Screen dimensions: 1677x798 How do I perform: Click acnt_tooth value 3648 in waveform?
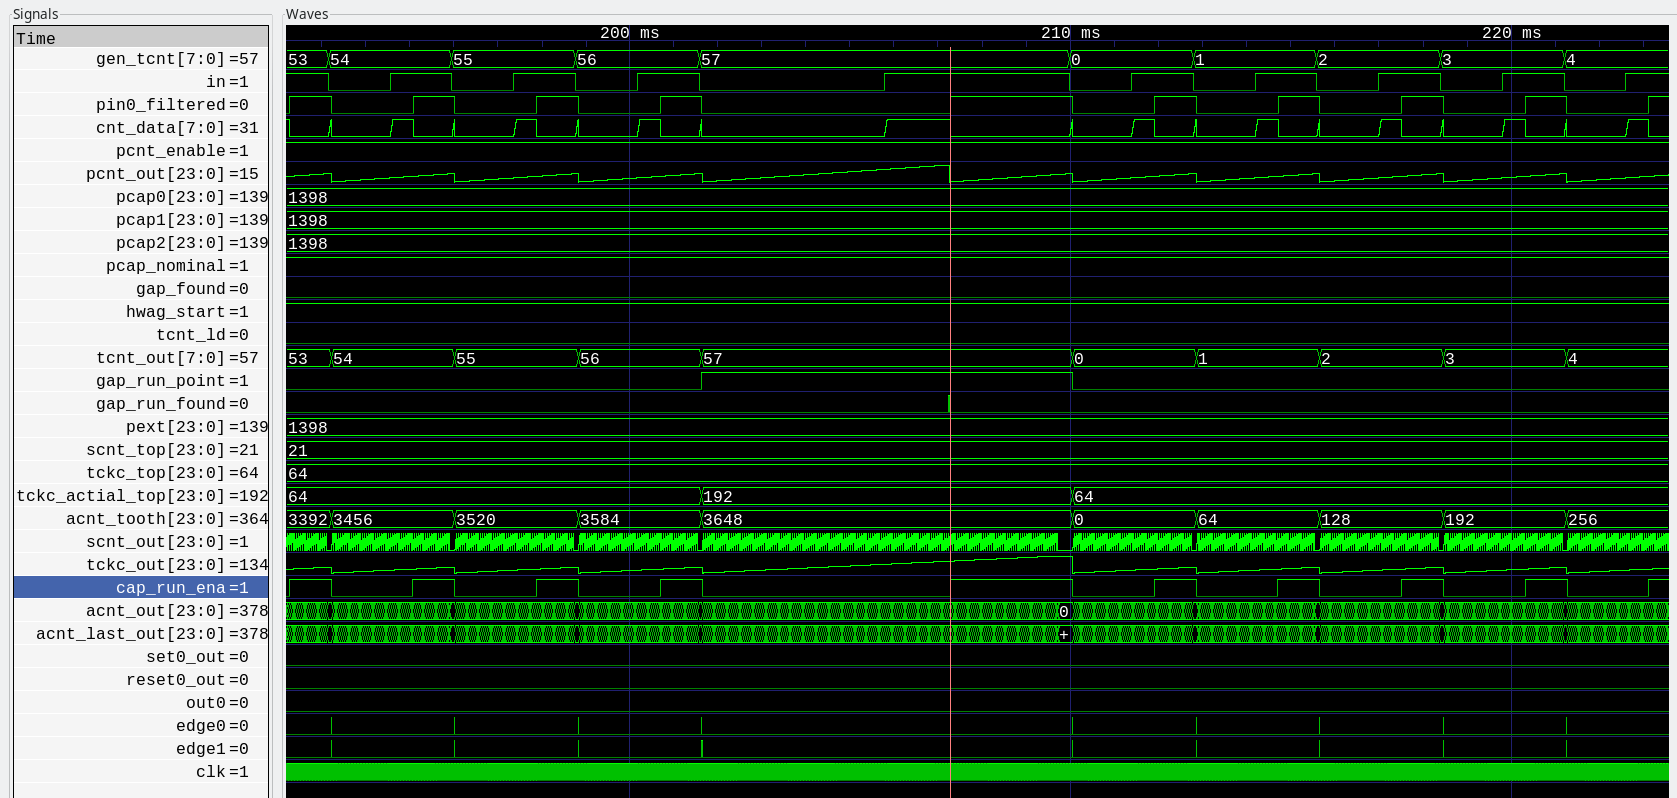722,520
